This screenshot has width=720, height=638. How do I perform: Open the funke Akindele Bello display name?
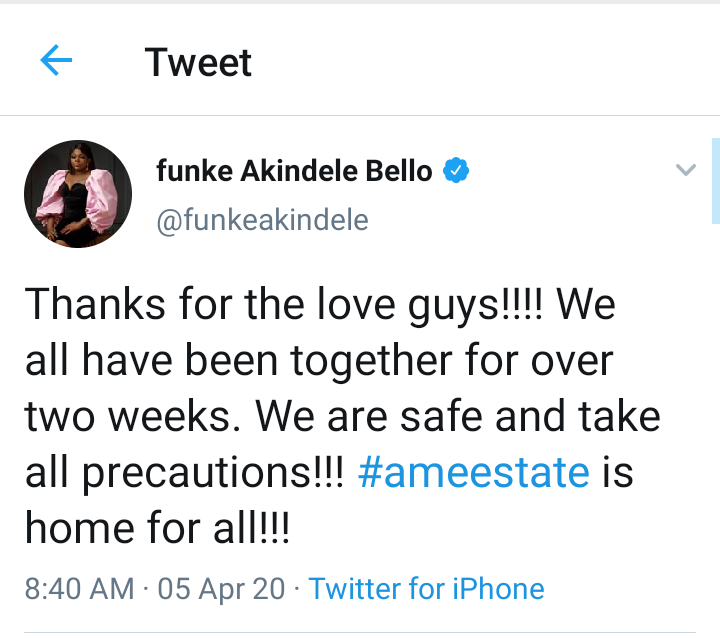[294, 171]
